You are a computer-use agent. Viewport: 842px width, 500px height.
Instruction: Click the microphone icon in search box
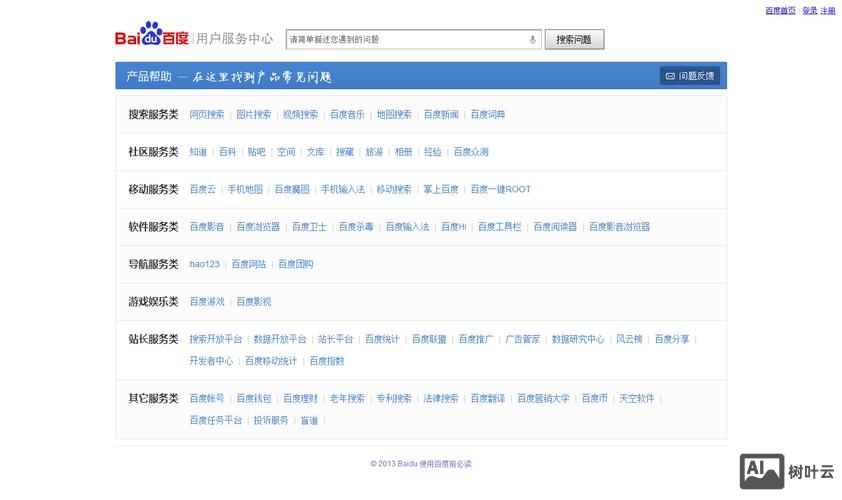pos(532,39)
